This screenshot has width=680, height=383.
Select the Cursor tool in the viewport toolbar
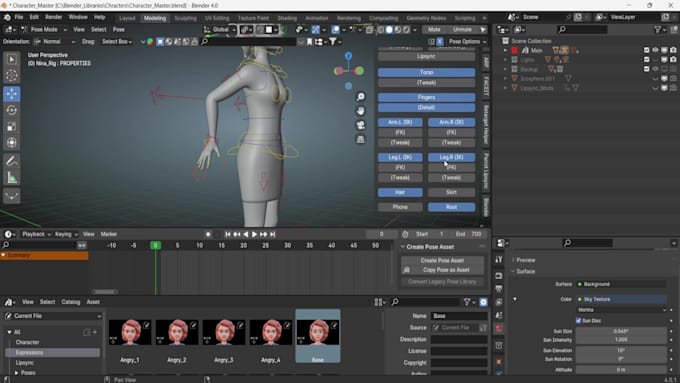point(12,75)
